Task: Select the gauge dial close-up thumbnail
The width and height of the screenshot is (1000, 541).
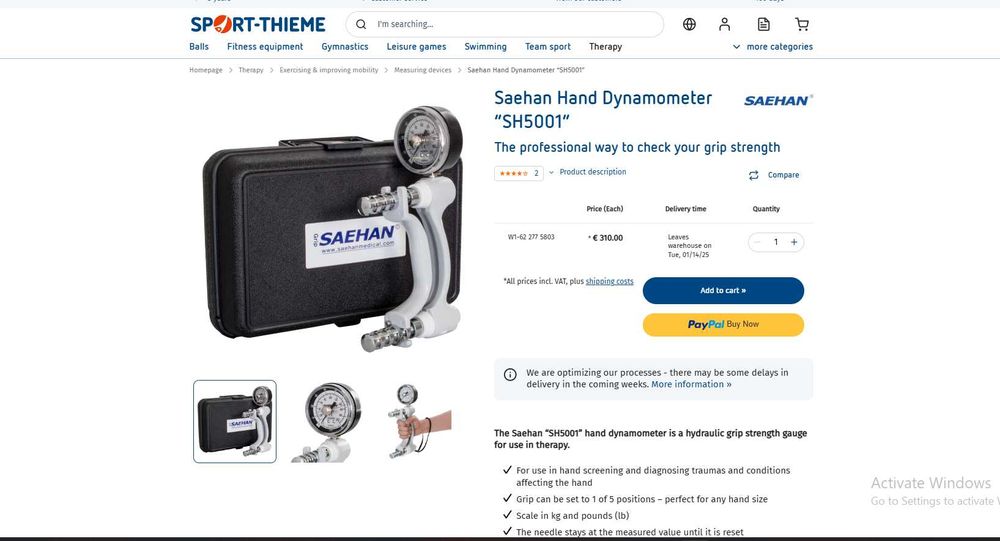Action: [x=329, y=422]
